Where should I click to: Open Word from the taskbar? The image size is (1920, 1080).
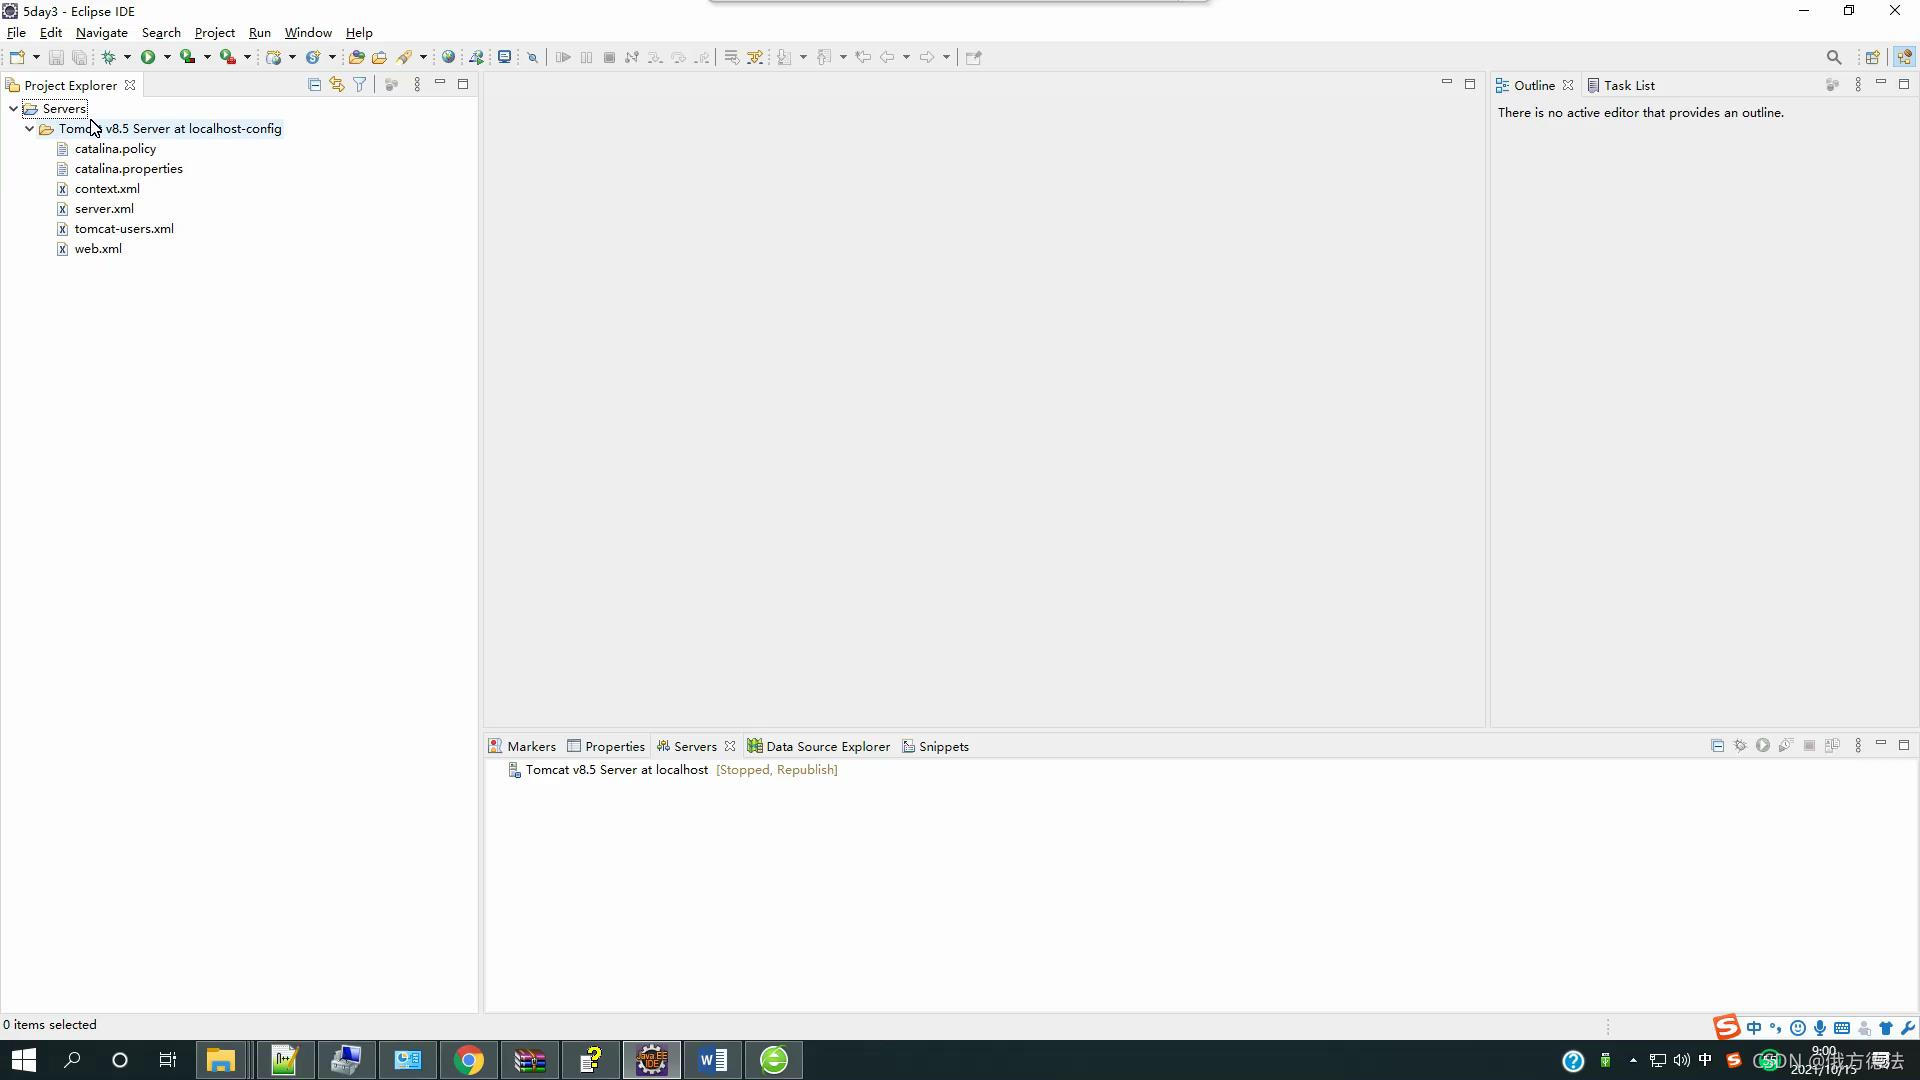coord(713,1060)
